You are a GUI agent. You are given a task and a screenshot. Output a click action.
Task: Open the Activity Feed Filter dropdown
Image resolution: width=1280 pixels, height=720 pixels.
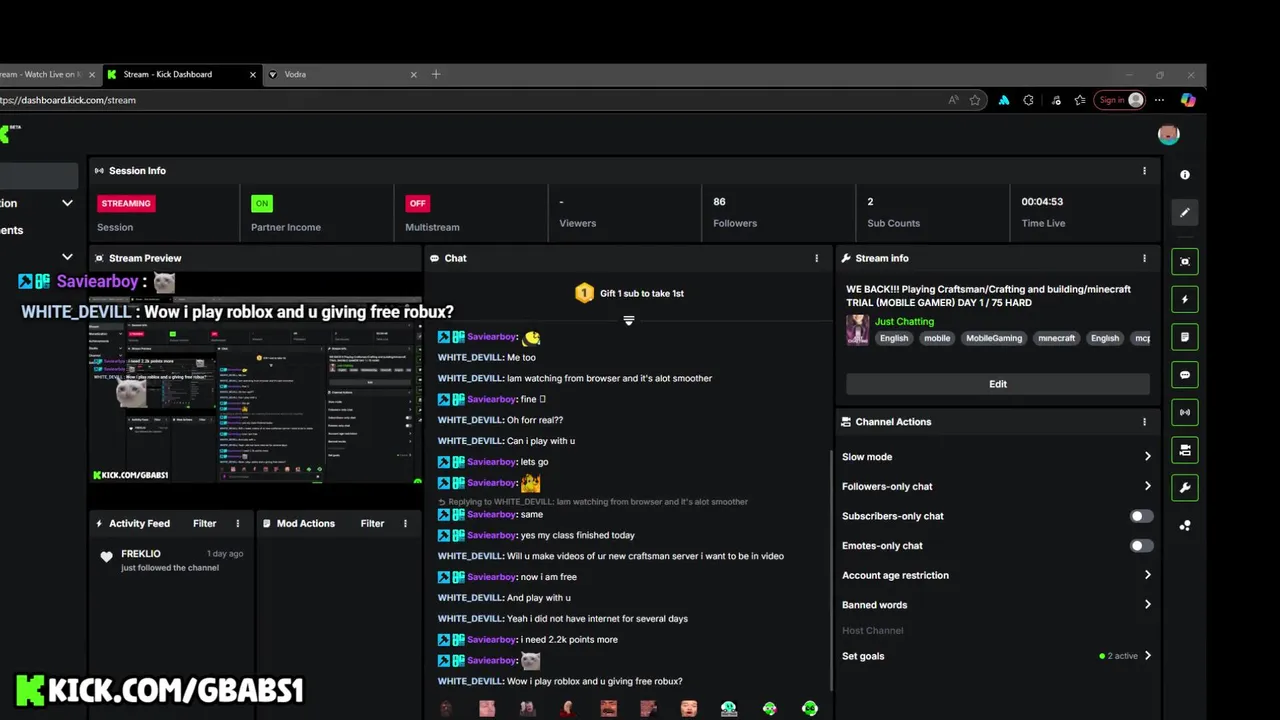point(204,523)
